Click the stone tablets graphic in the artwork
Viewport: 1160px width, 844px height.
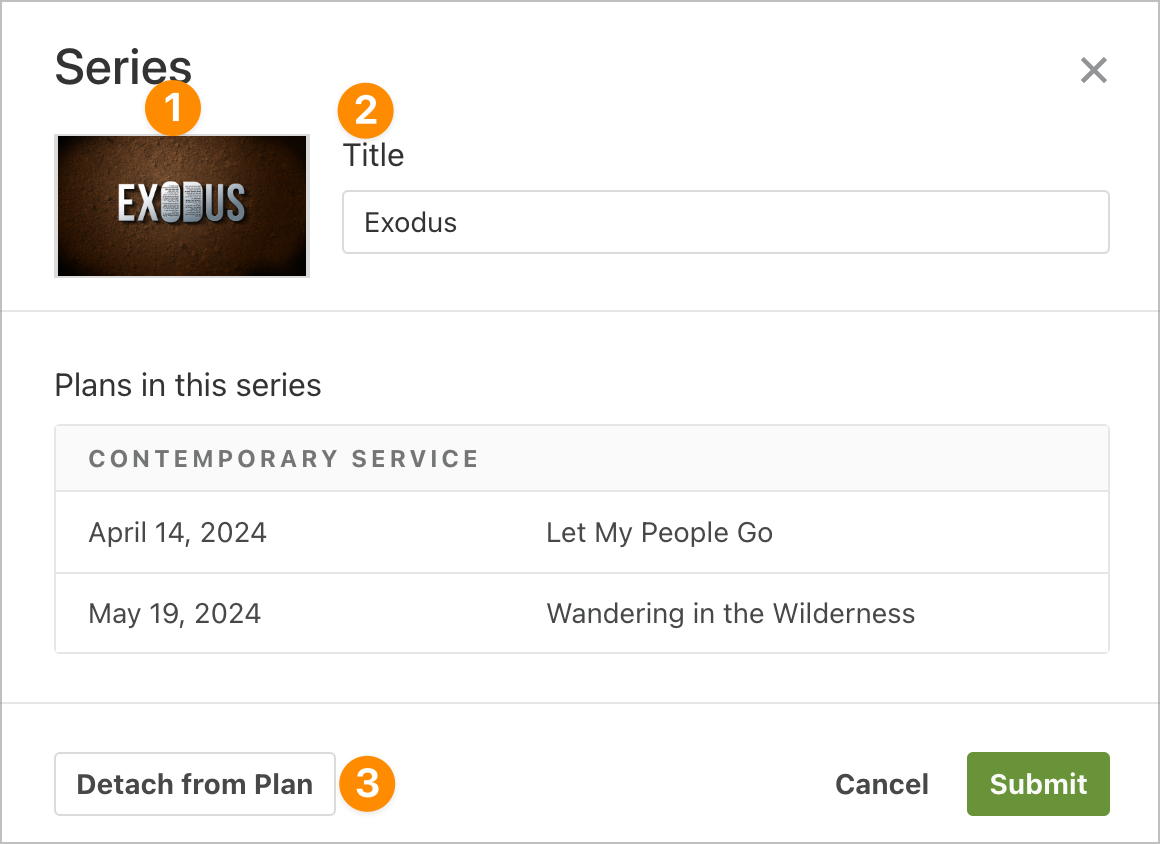[181, 203]
